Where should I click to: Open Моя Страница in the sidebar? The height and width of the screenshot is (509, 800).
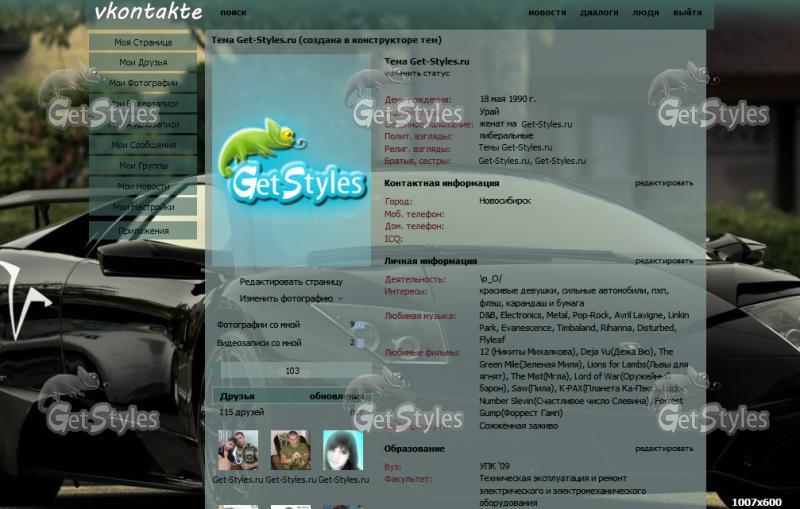tap(143, 42)
